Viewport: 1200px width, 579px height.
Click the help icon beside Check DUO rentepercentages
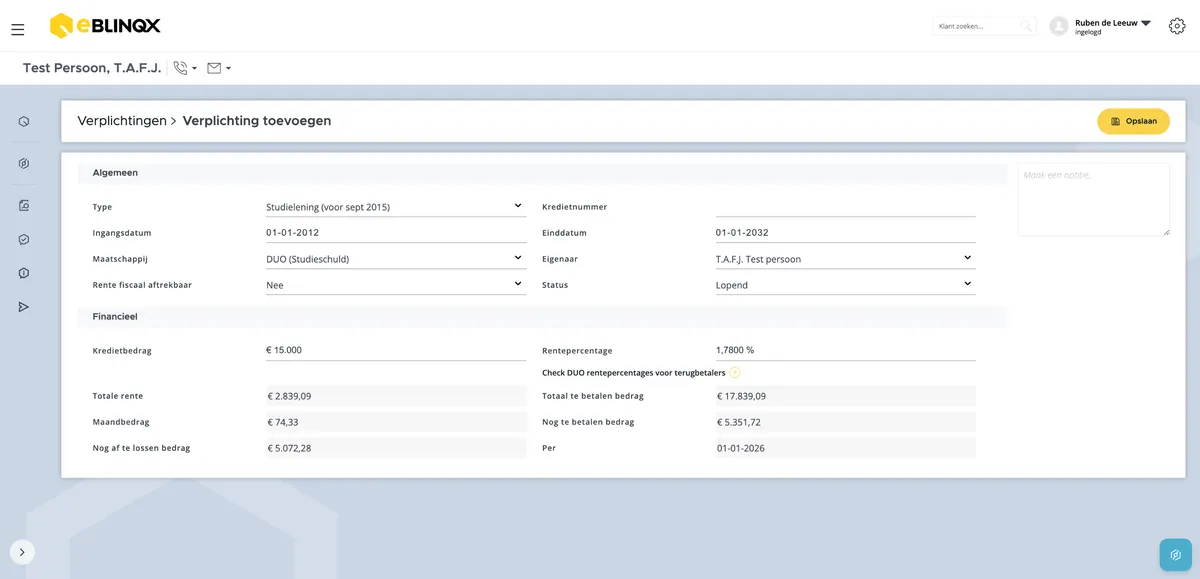(735, 373)
